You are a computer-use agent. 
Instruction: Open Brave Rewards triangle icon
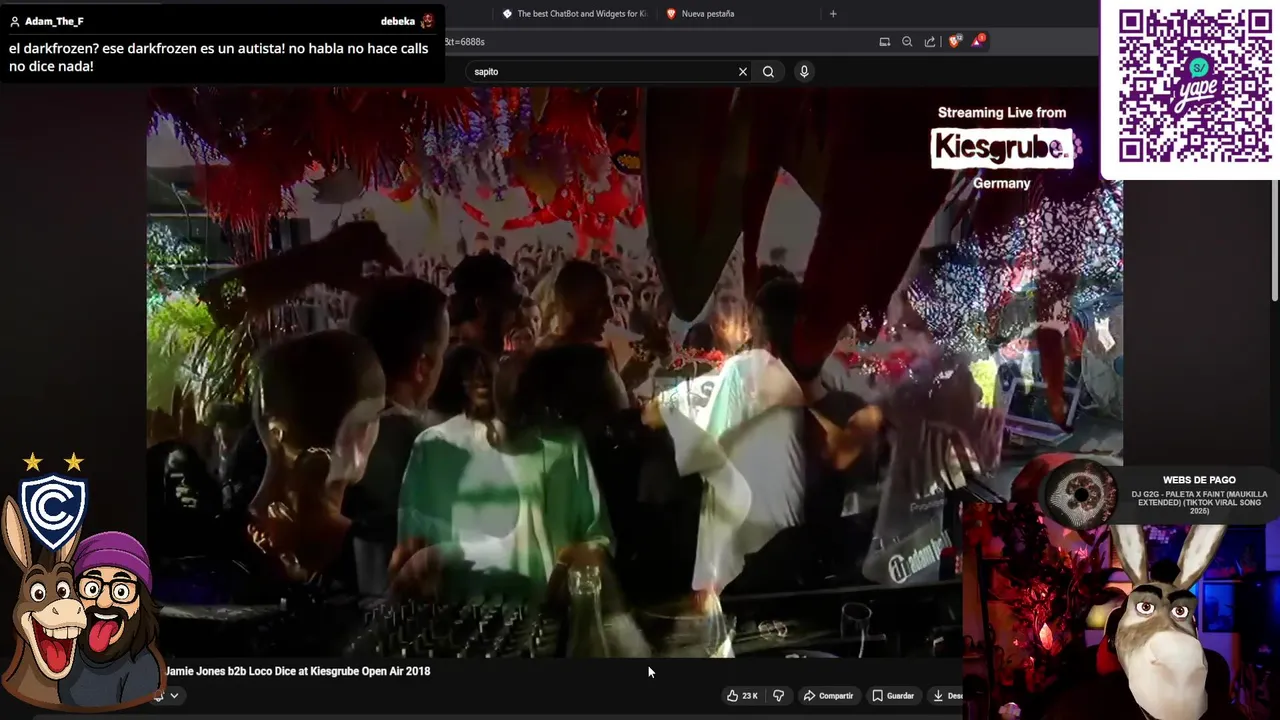pos(977,41)
